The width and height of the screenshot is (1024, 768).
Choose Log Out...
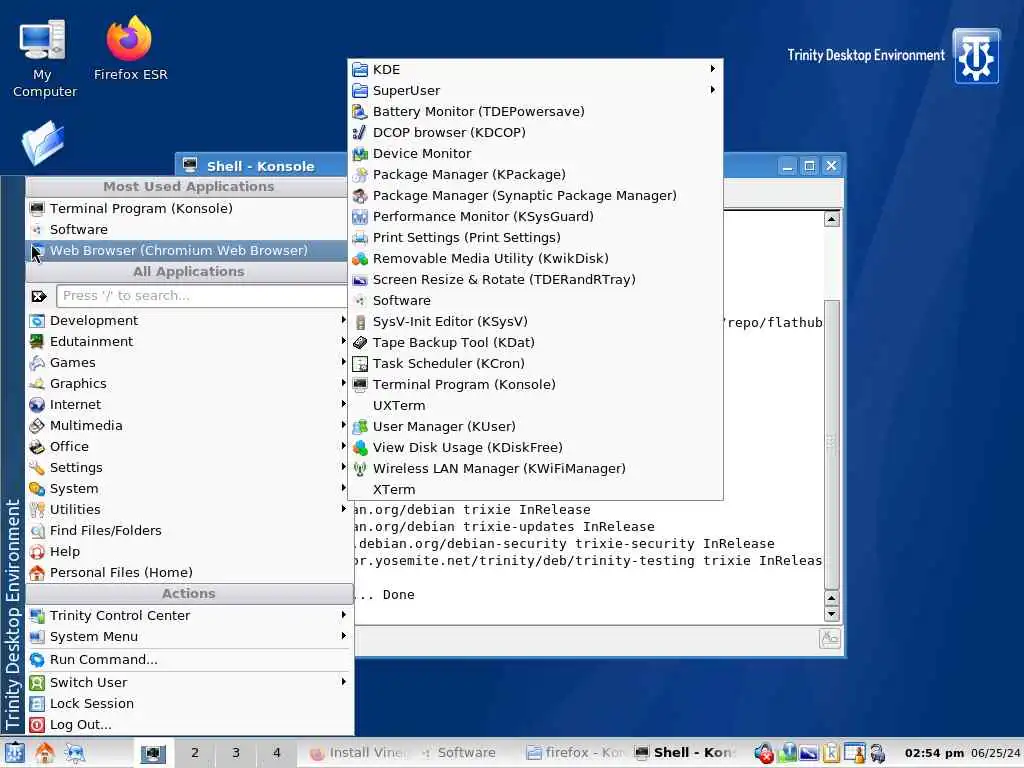[x=189, y=724]
